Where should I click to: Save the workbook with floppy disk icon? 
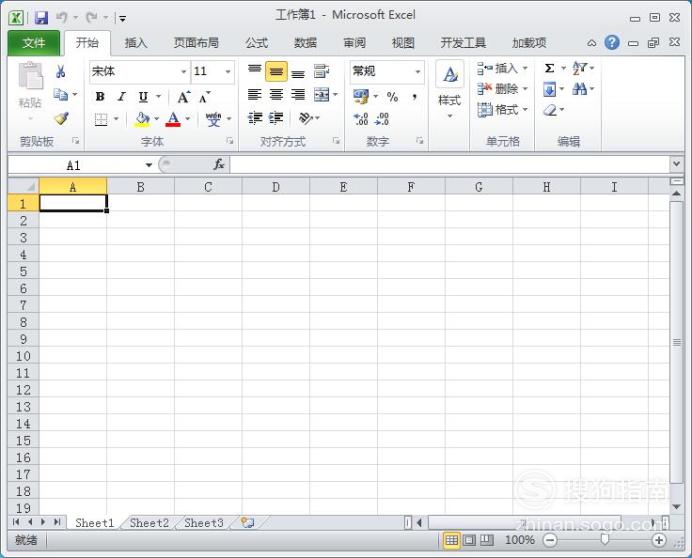(x=41, y=18)
